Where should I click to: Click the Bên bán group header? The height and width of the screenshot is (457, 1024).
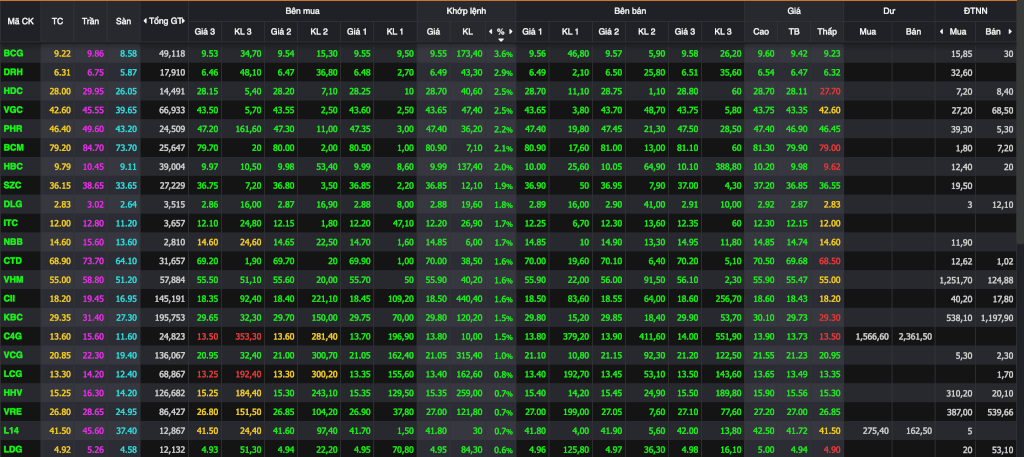point(629,11)
